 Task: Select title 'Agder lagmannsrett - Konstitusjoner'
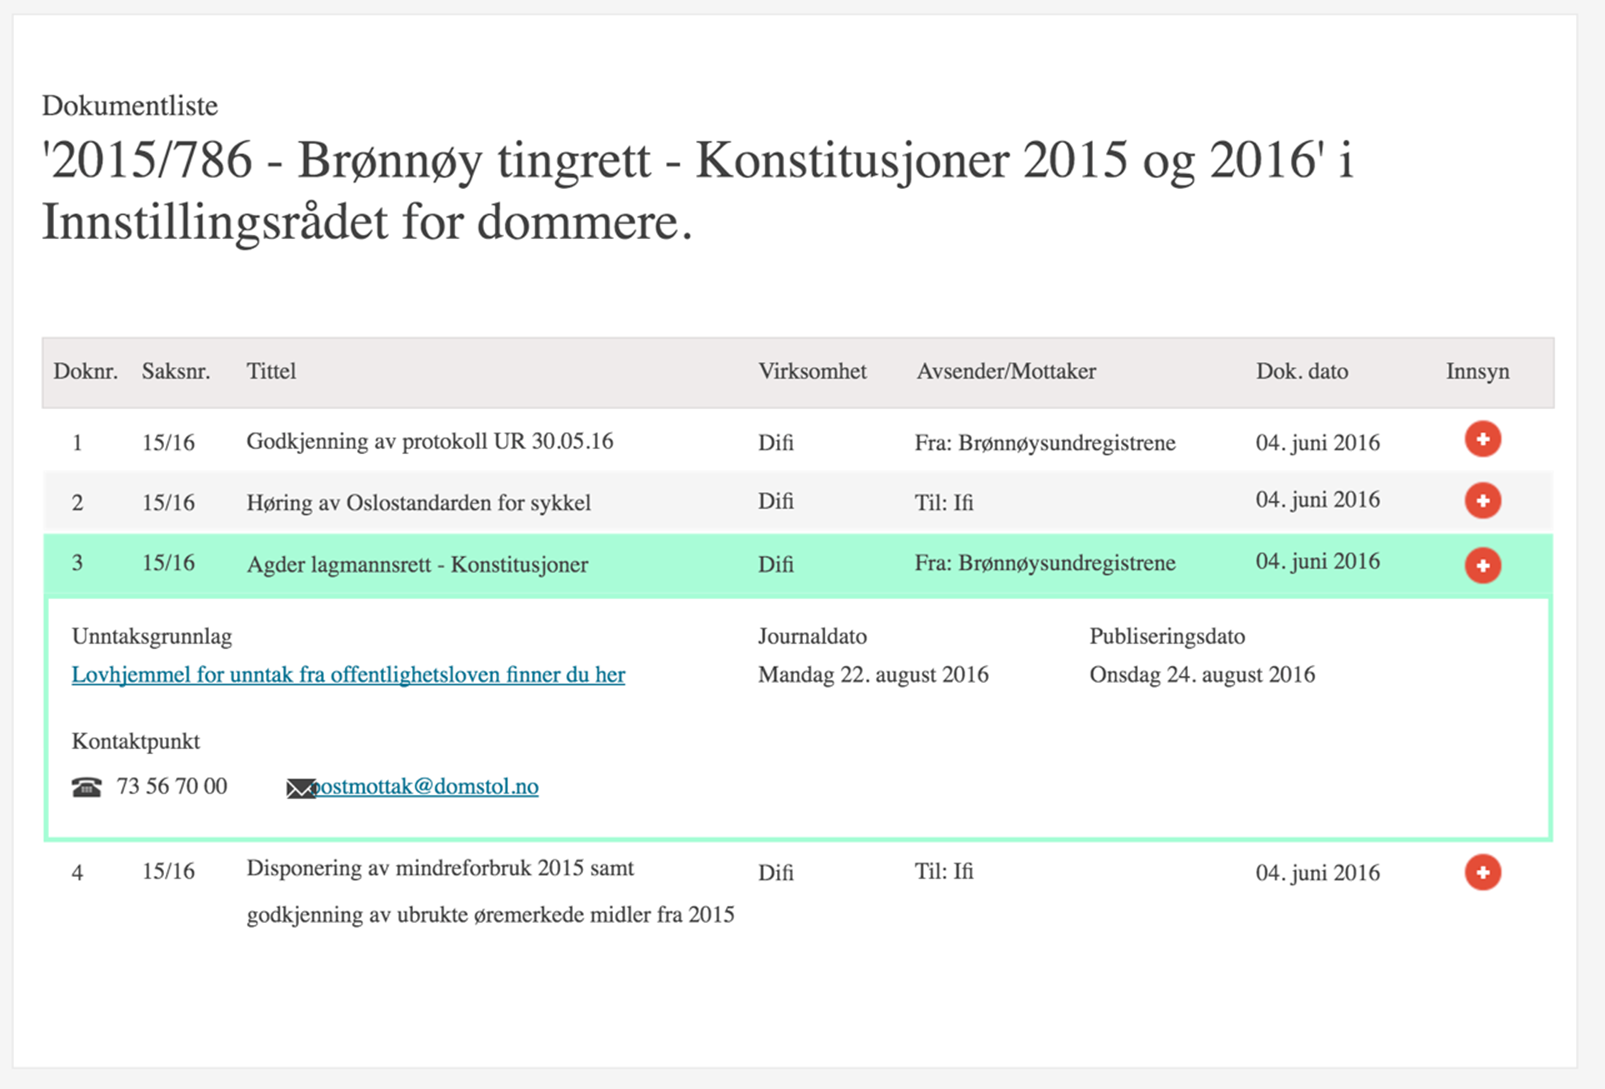[x=417, y=564]
